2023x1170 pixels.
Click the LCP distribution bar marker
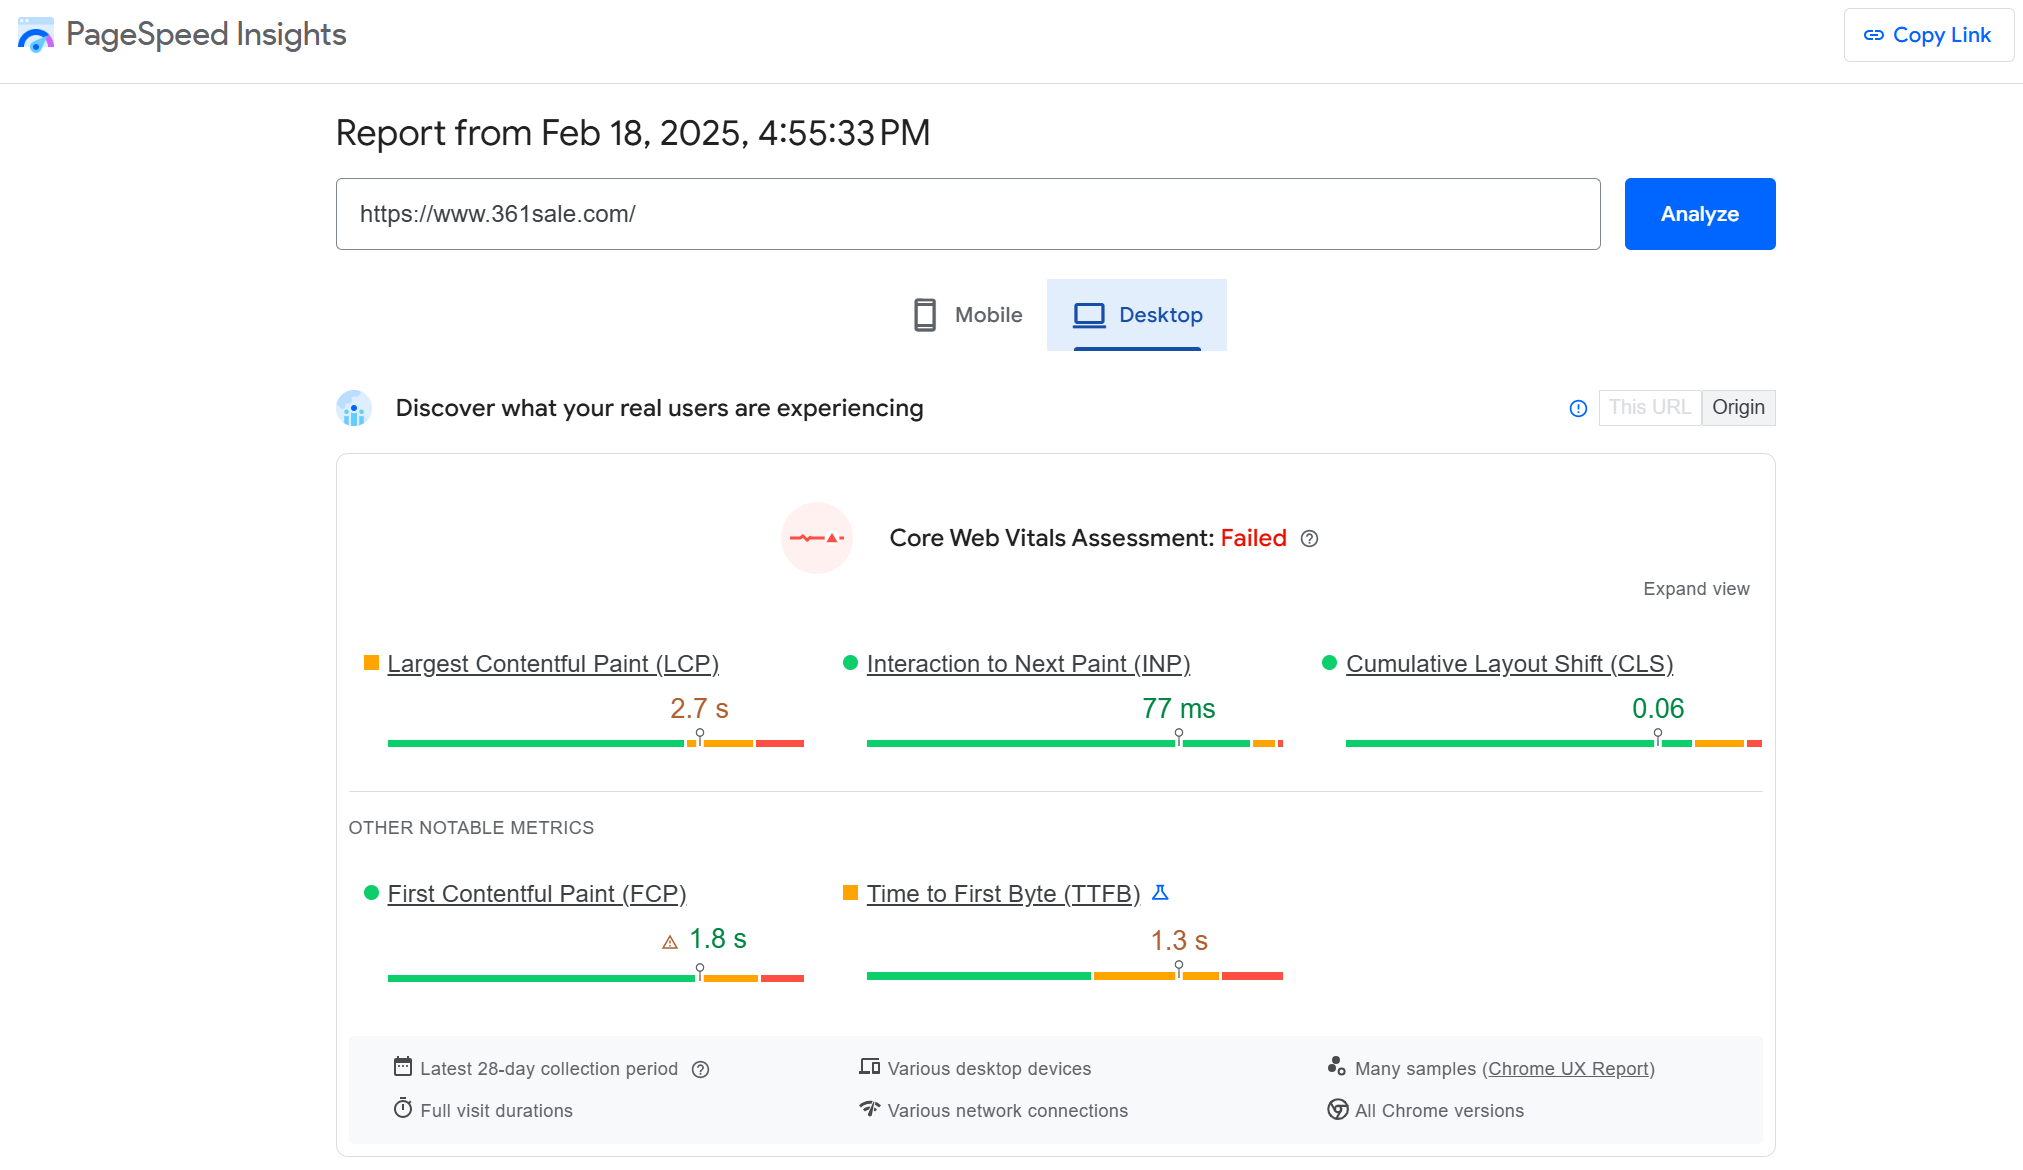(x=700, y=738)
